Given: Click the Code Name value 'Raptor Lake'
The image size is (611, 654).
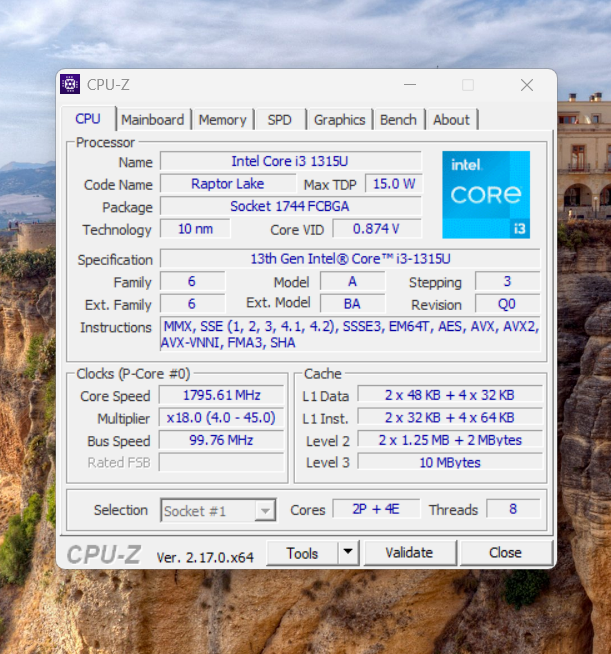Looking at the screenshot, I should [228, 184].
